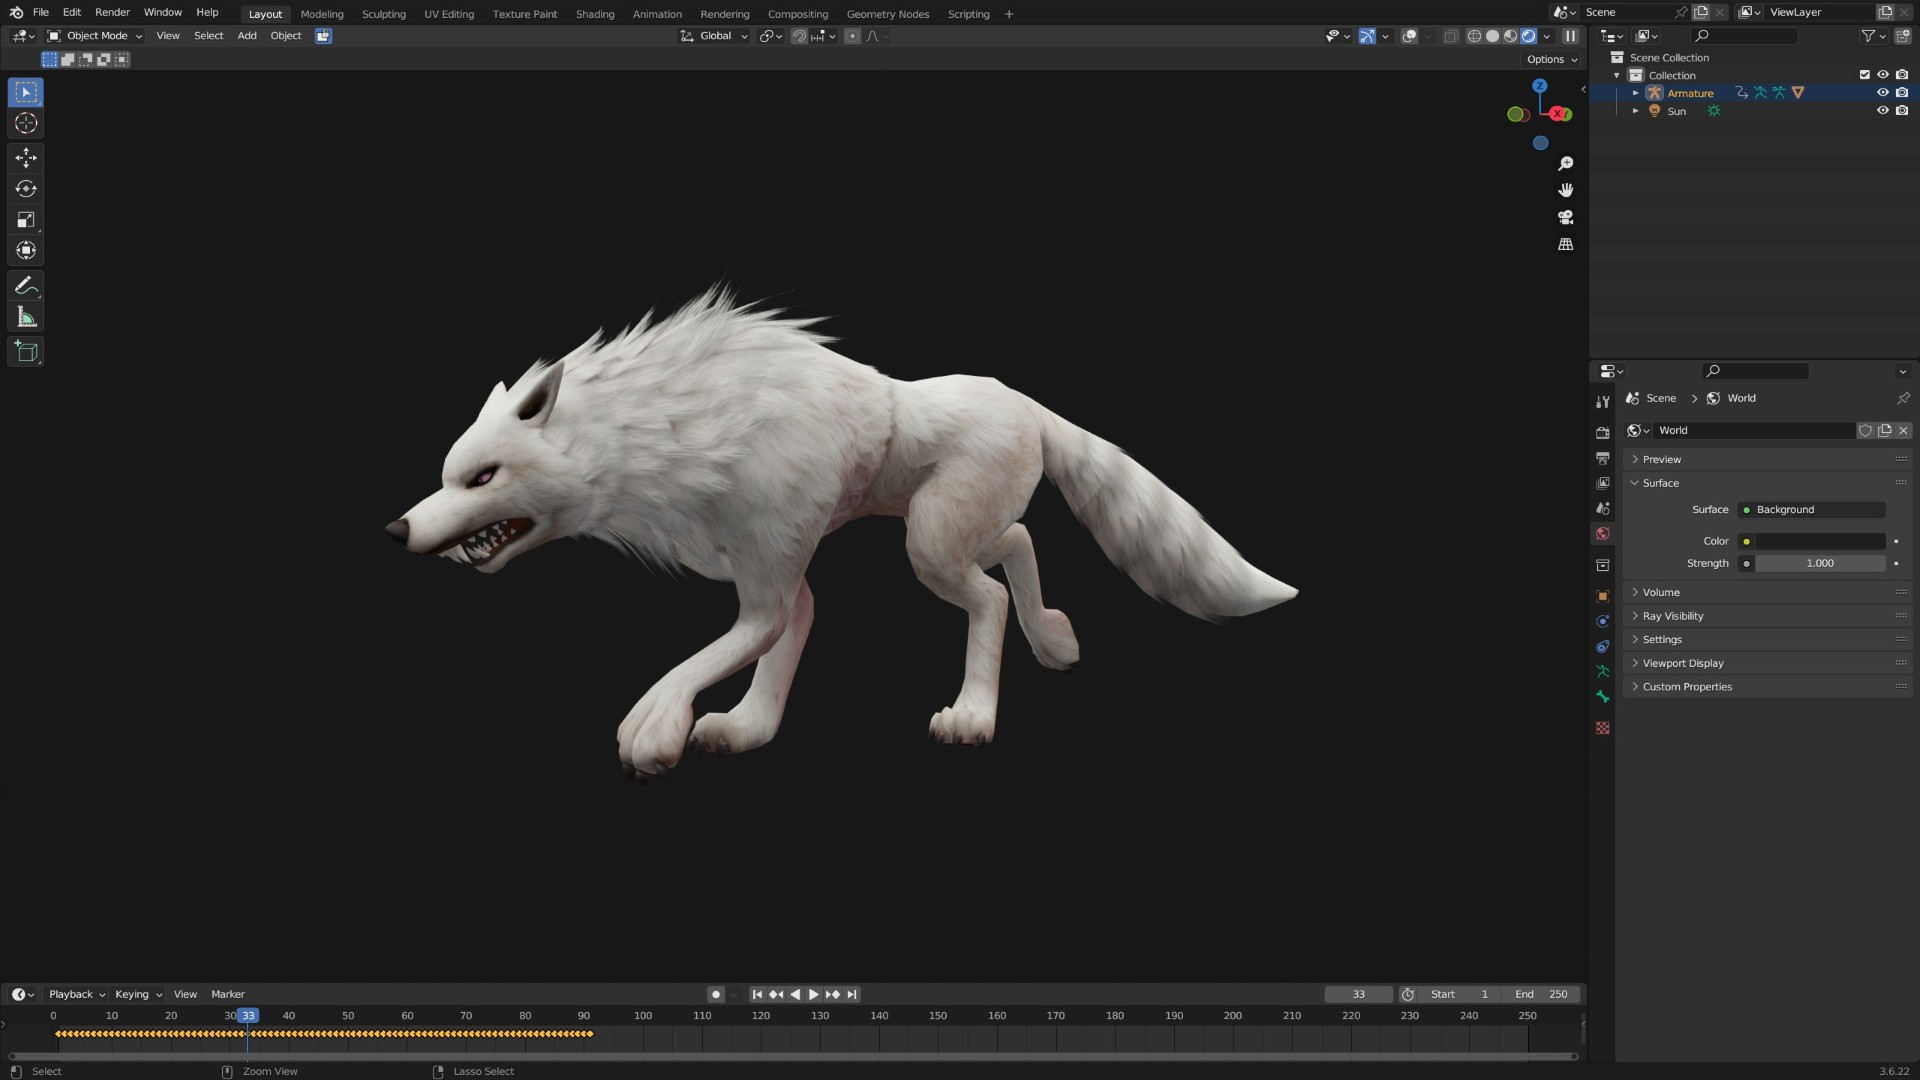Viewport: 1920px width, 1080px height.
Task: Open the Texture properties checker icon
Action: [1603, 728]
